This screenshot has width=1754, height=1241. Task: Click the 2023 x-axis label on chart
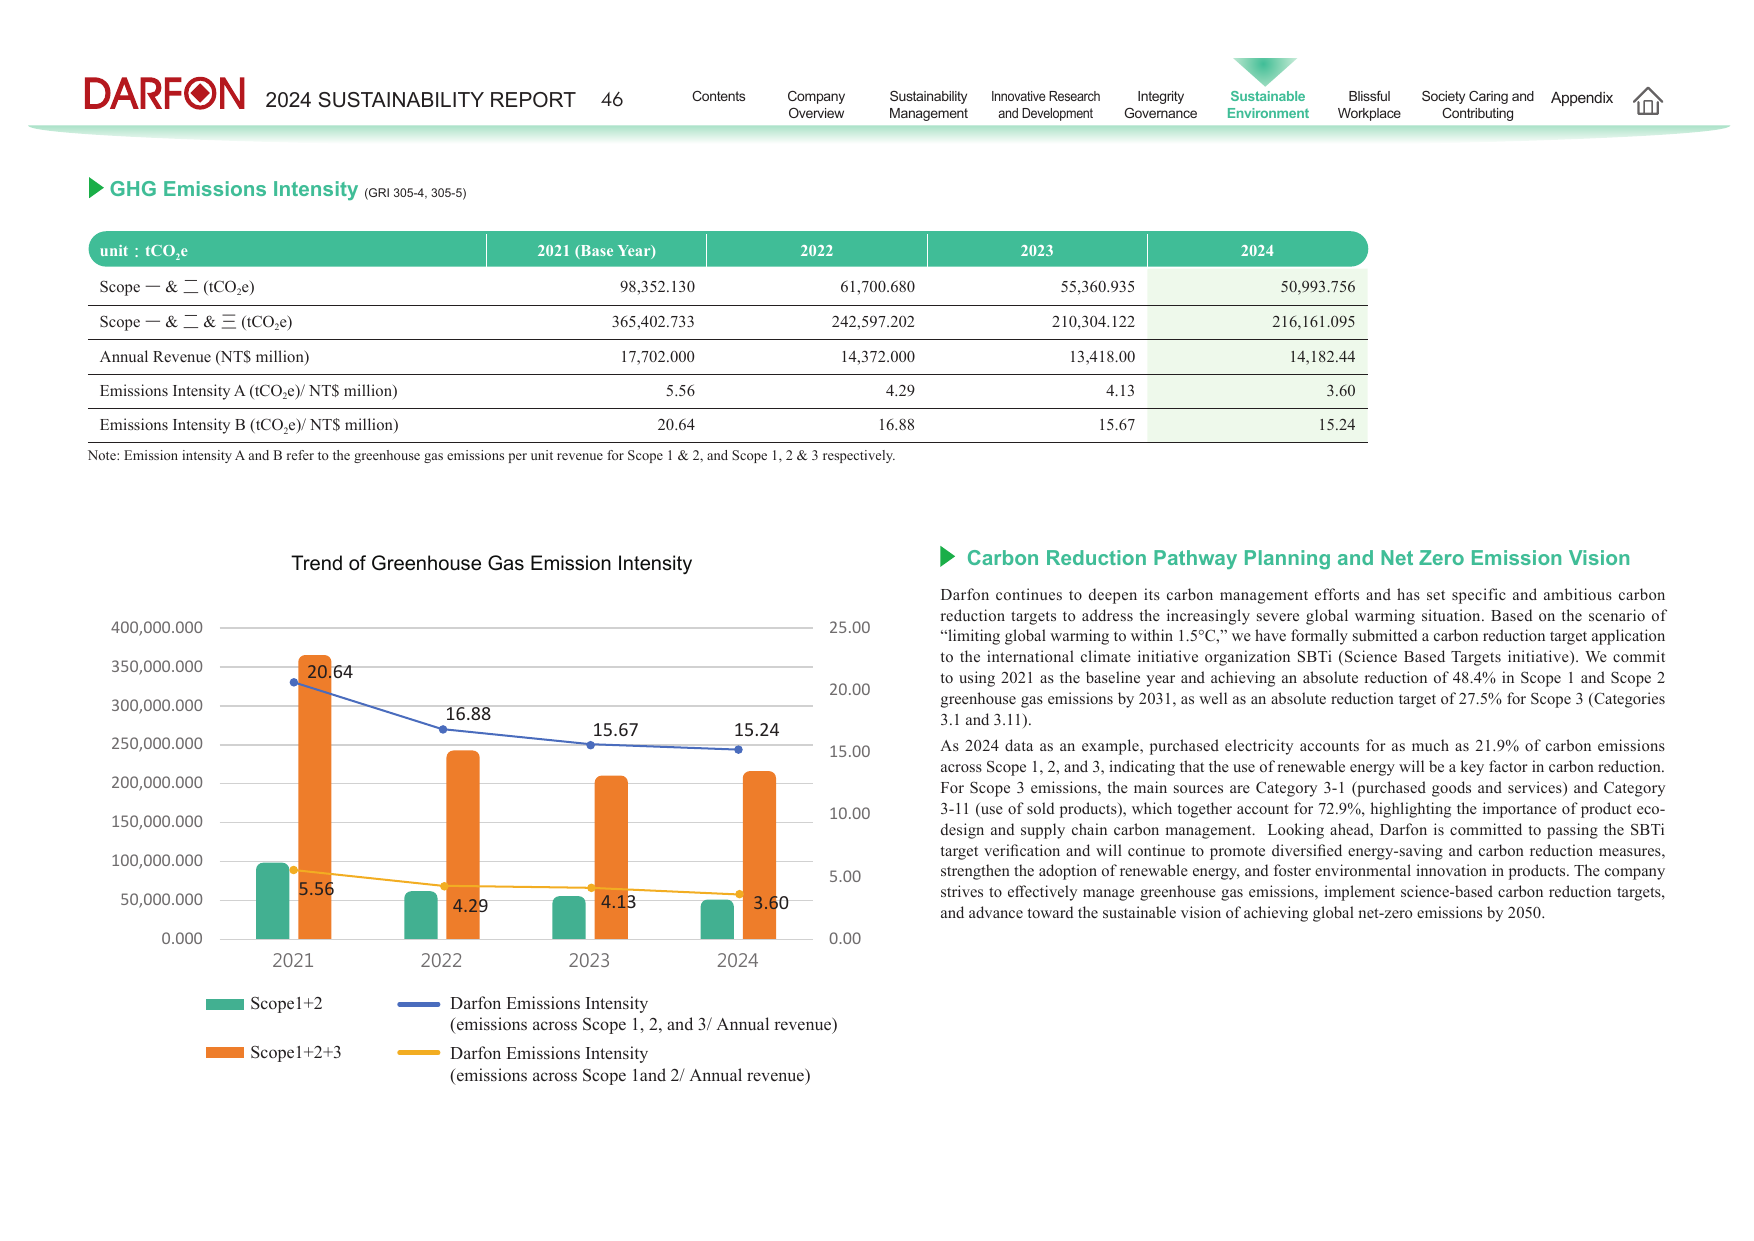(589, 961)
